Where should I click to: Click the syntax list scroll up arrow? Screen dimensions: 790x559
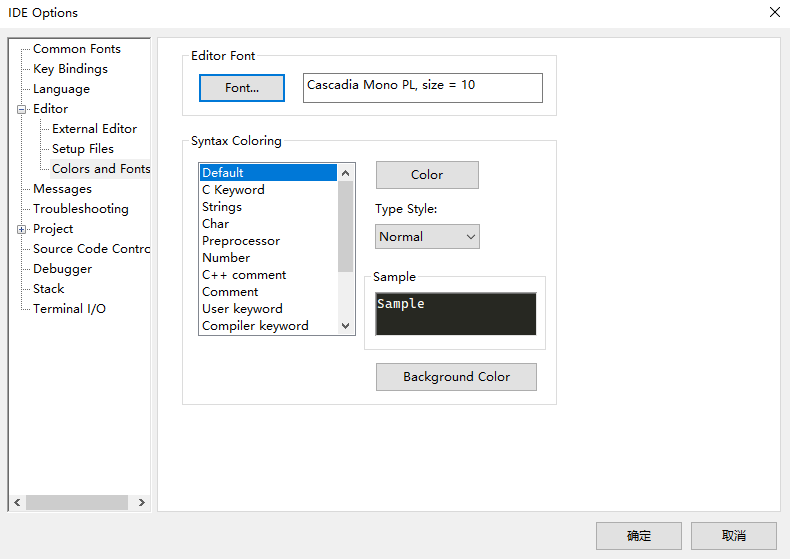tap(346, 173)
